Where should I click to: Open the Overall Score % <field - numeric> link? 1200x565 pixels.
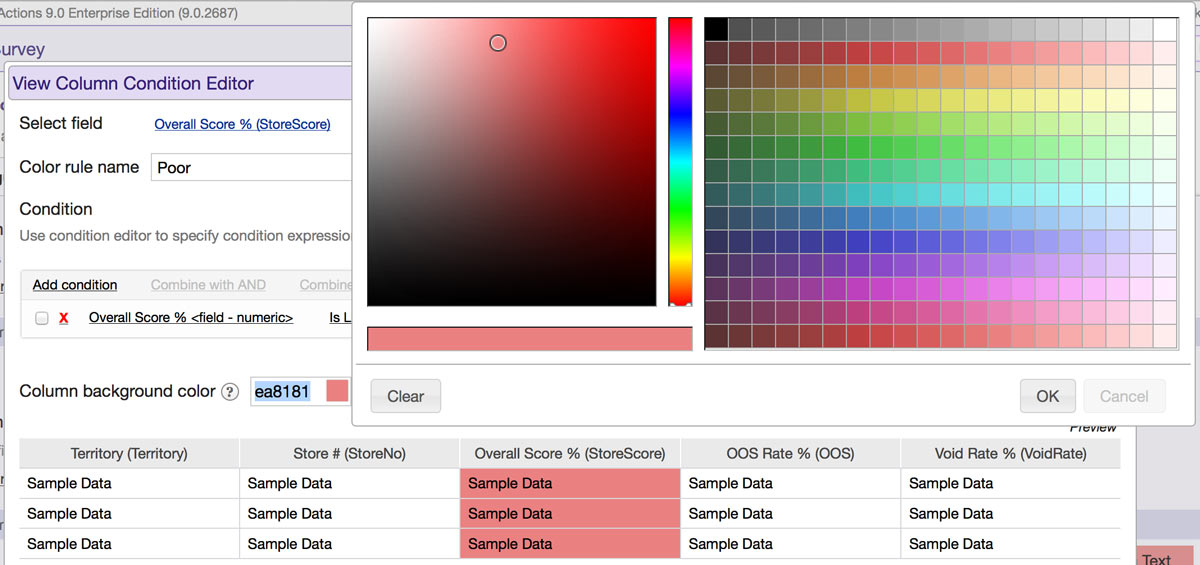pos(190,318)
